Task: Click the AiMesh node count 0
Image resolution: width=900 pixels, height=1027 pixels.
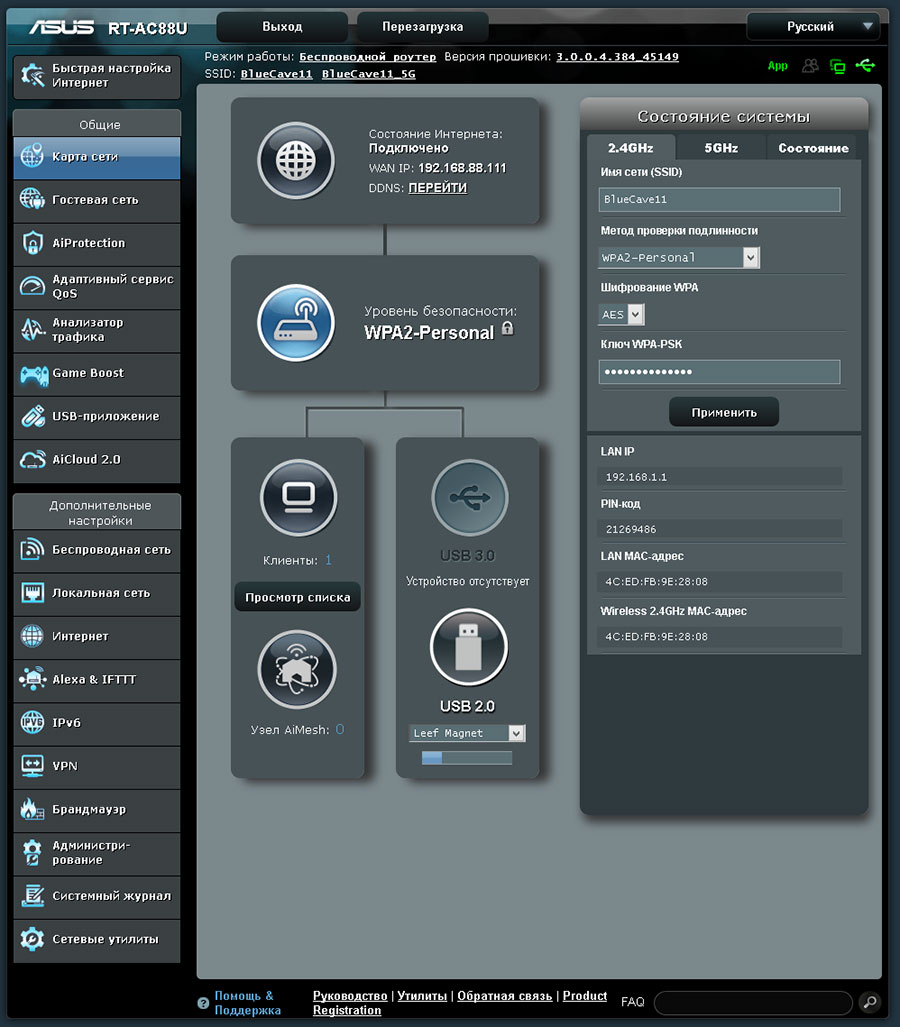Action: (x=339, y=730)
